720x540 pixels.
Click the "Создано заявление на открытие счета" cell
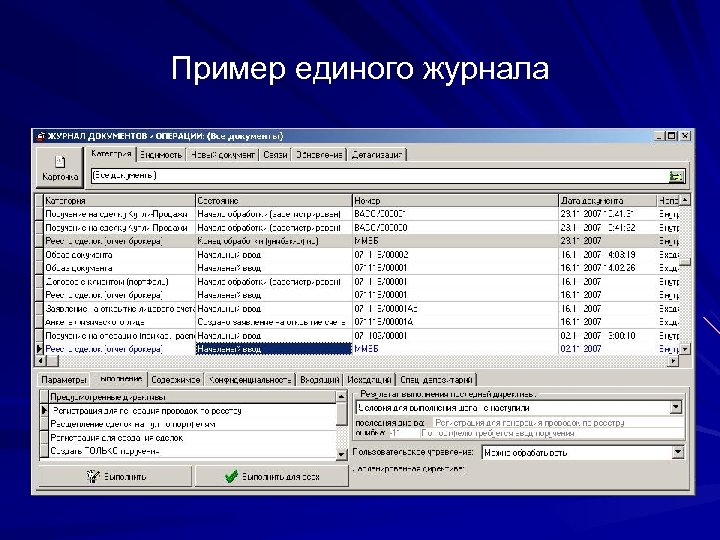(x=274, y=322)
